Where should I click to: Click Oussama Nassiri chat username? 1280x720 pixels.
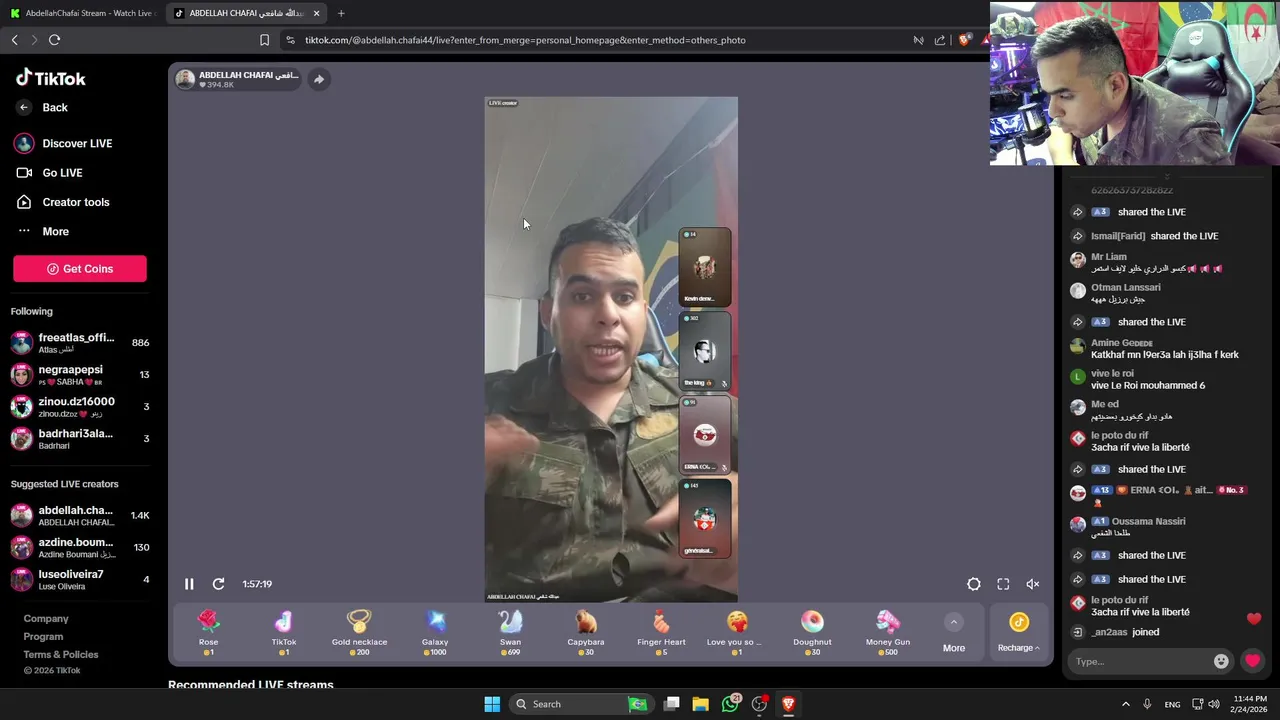click(1148, 521)
